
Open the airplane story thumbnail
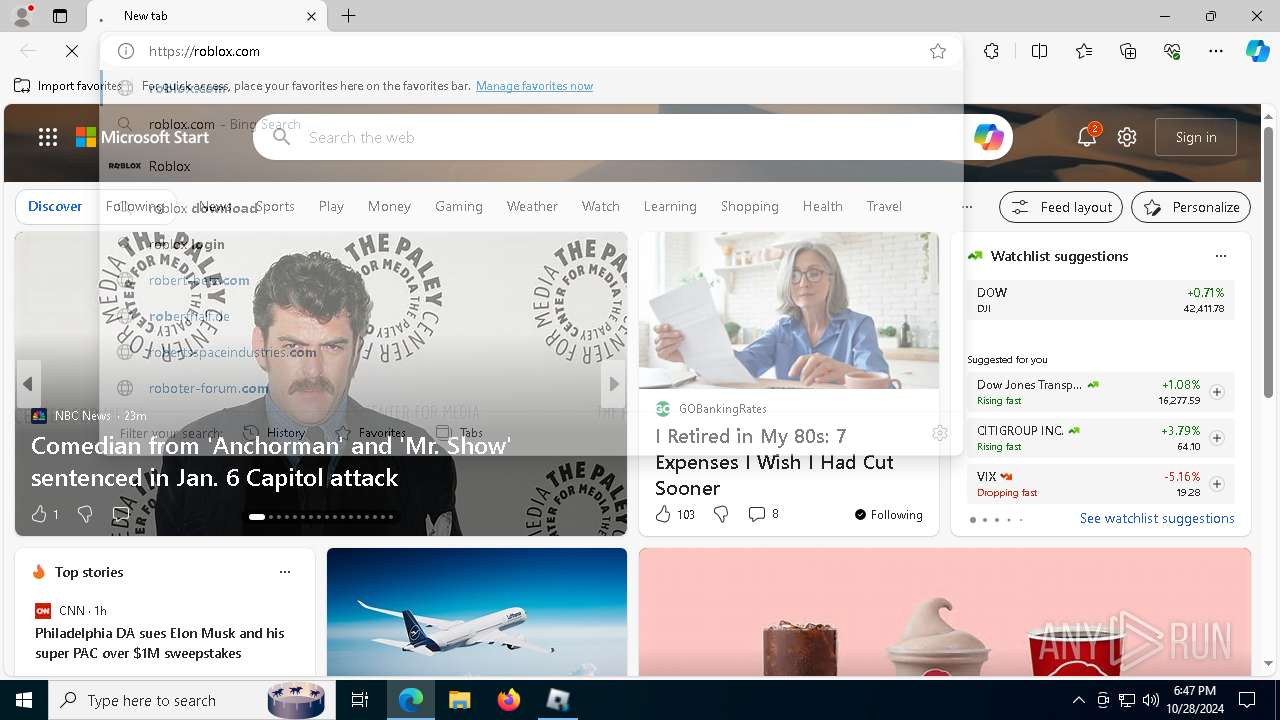pyautogui.click(x=477, y=612)
